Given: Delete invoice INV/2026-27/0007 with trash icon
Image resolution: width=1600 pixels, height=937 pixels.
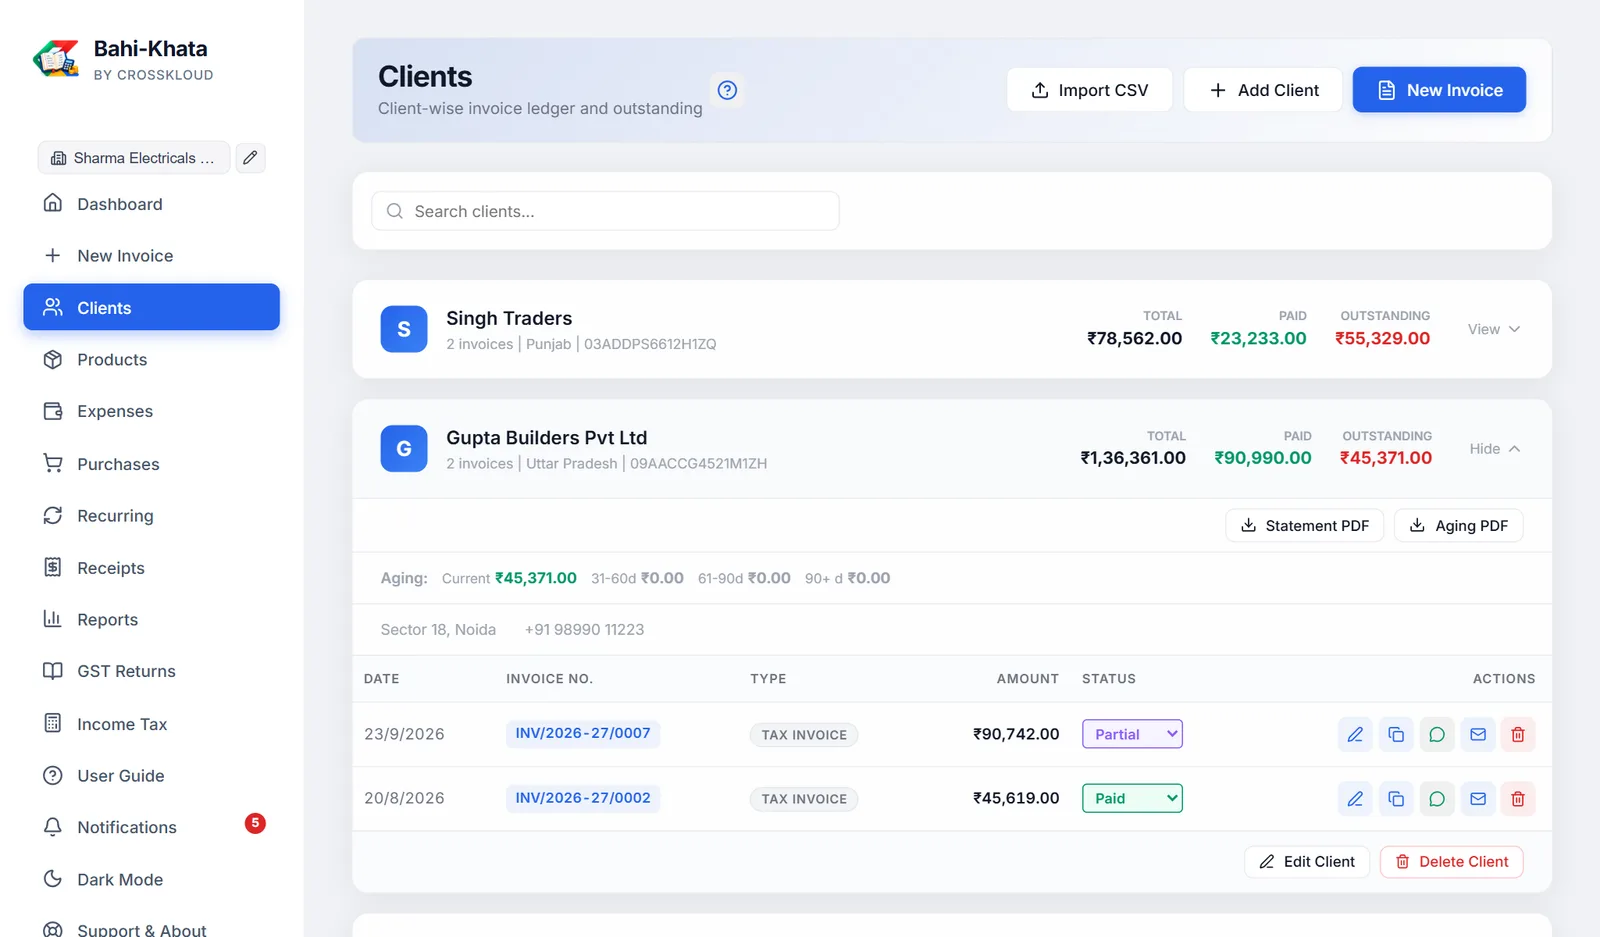Looking at the screenshot, I should [x=1518, y=735].
